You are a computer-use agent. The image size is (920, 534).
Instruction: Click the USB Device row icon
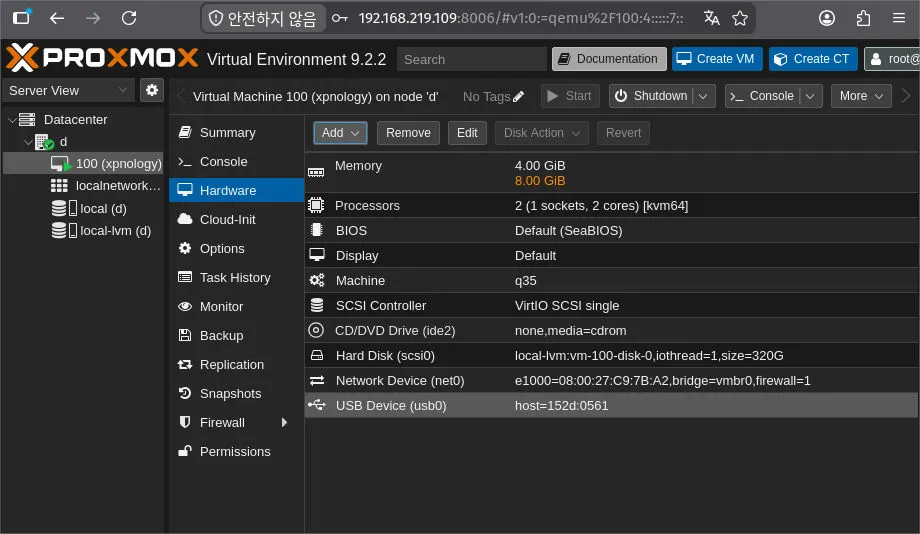(x=317, y=405)
